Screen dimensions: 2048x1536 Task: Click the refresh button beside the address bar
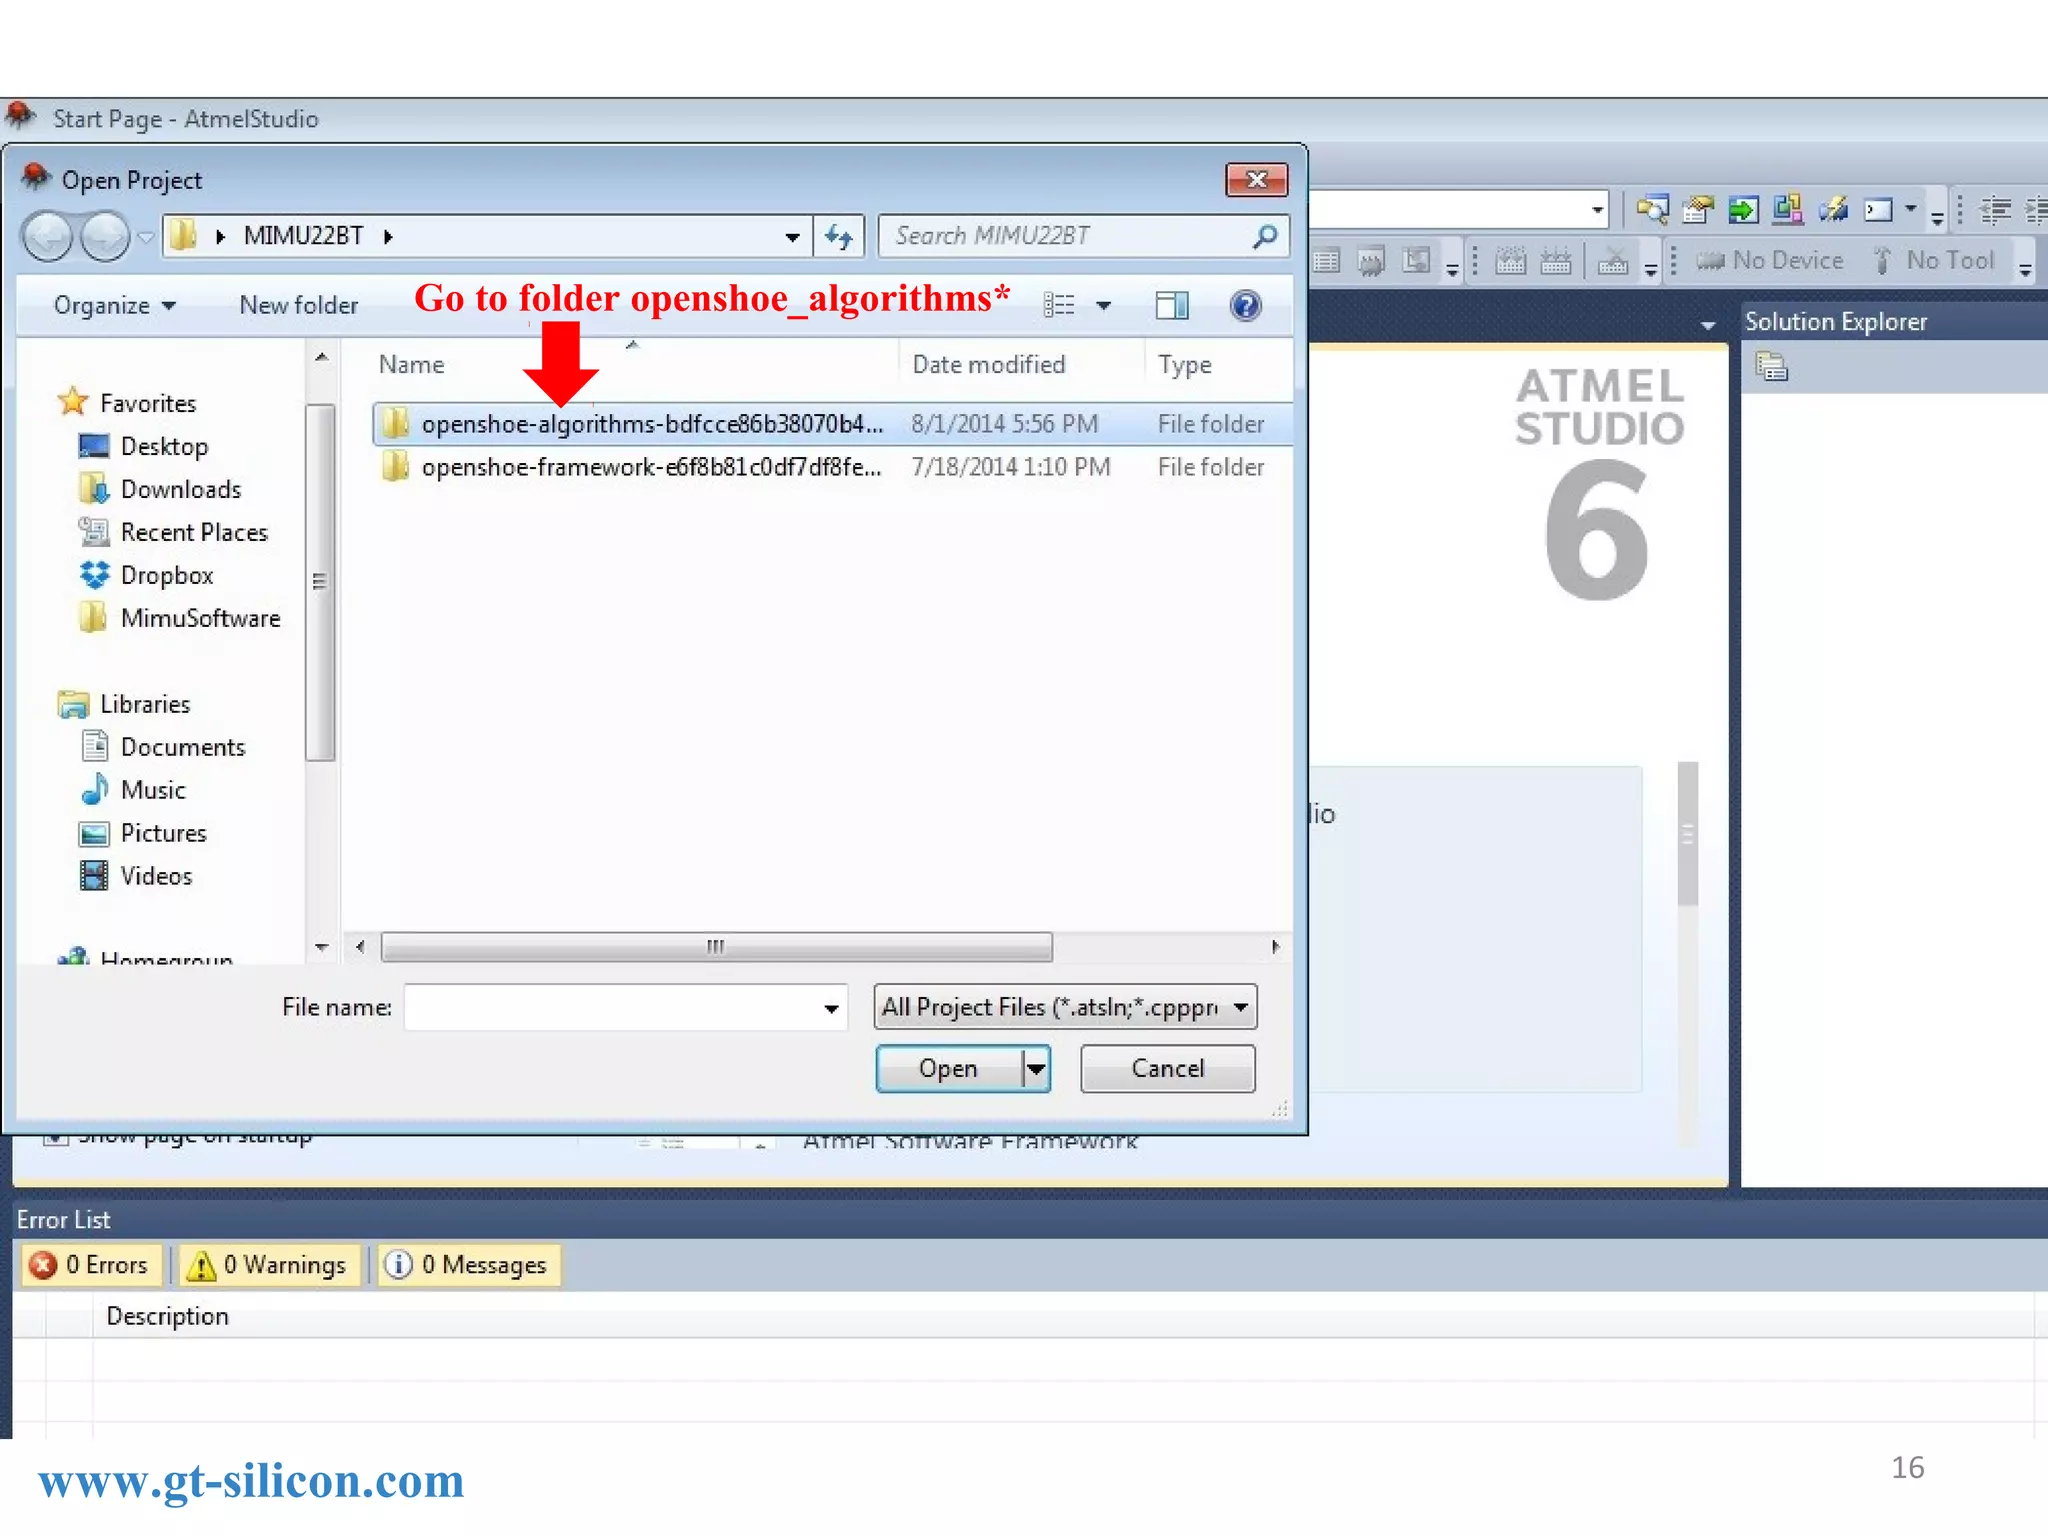(839, 236)
